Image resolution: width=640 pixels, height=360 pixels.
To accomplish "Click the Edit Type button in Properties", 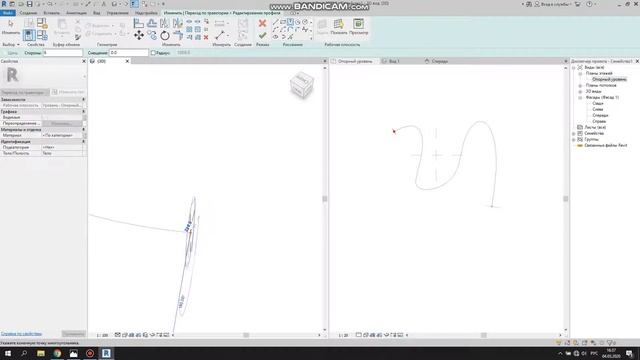I will pos(68,92).
